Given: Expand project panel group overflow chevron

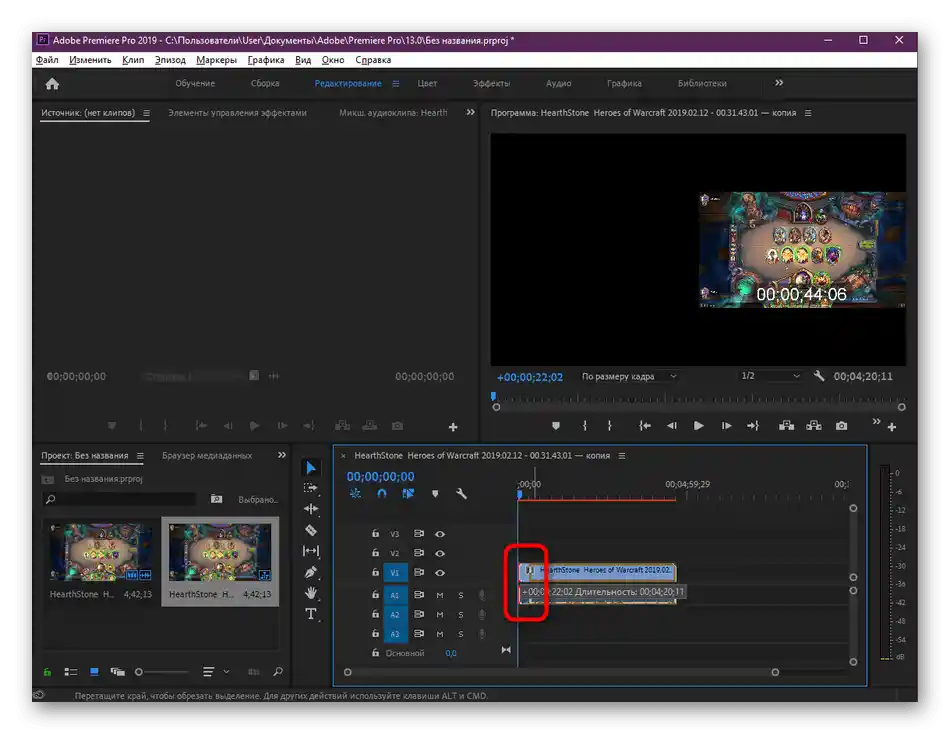Looking at the screenshot, I should point(281,455).
